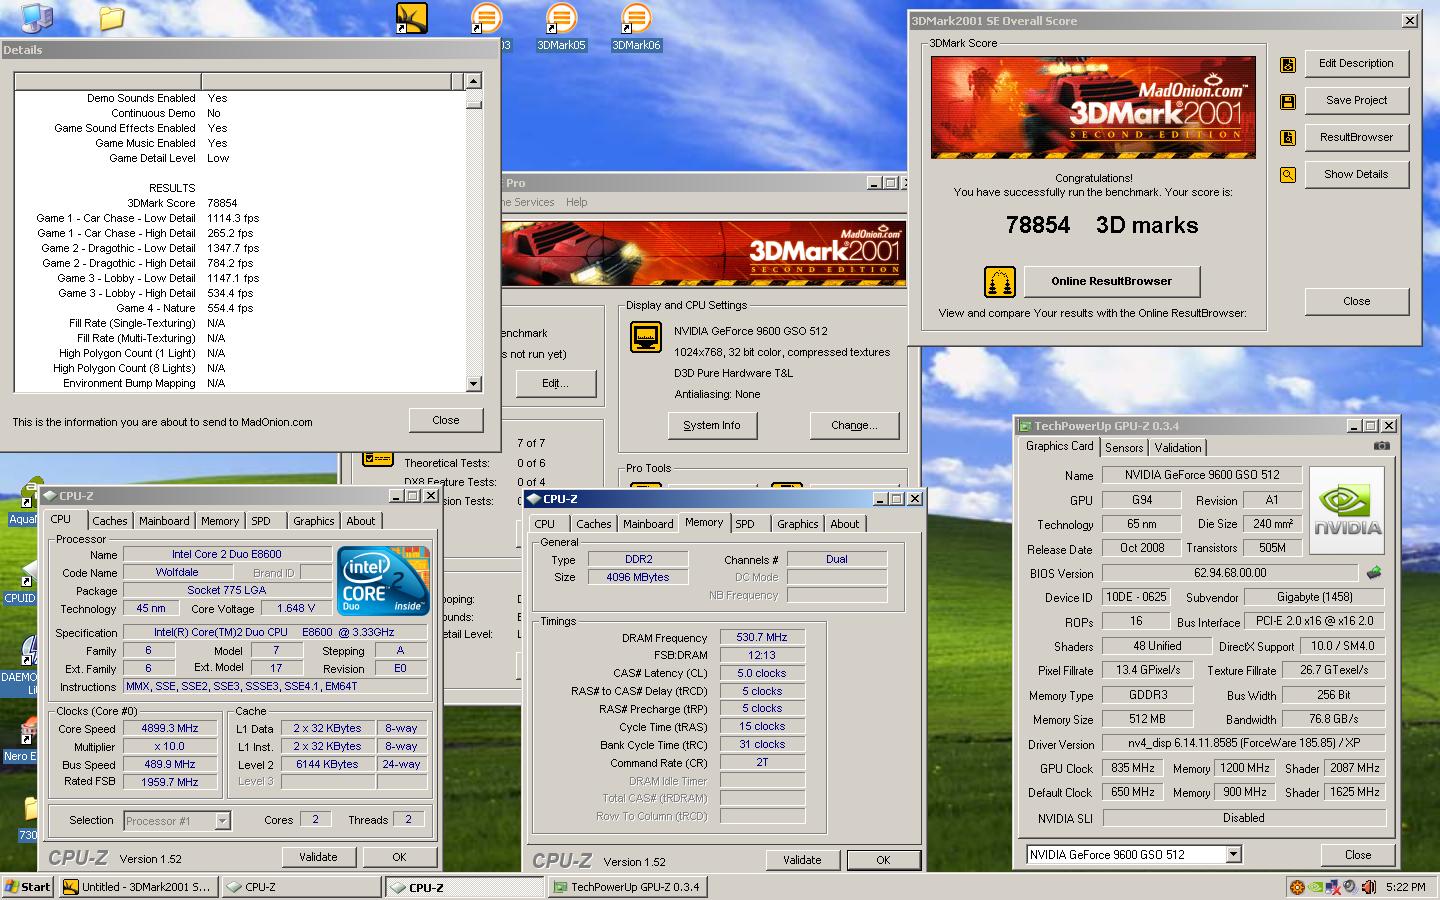This screenshot has width=1440, height=900.
Task: Open the DAEMON Tools desktop shortcut
Action: [x=20, y=665]
